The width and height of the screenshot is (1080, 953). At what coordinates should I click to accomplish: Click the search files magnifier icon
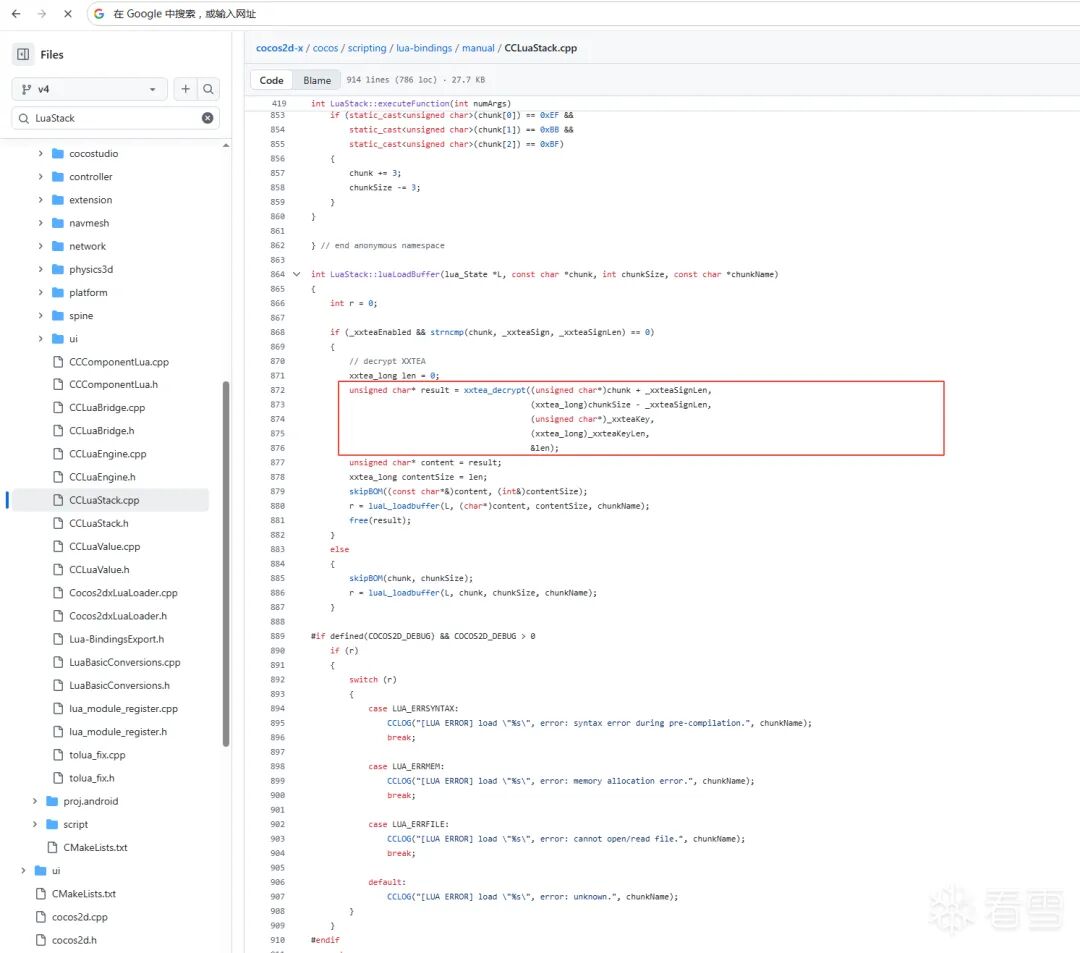pyautogui.click(x=208, y=89)
